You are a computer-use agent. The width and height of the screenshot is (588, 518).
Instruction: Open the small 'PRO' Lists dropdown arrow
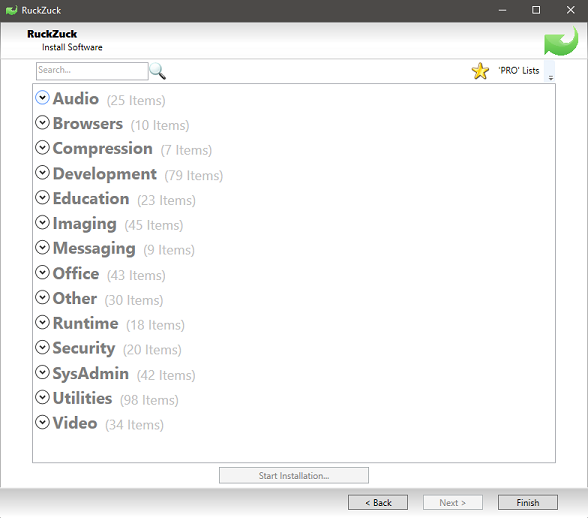(550, 78)
